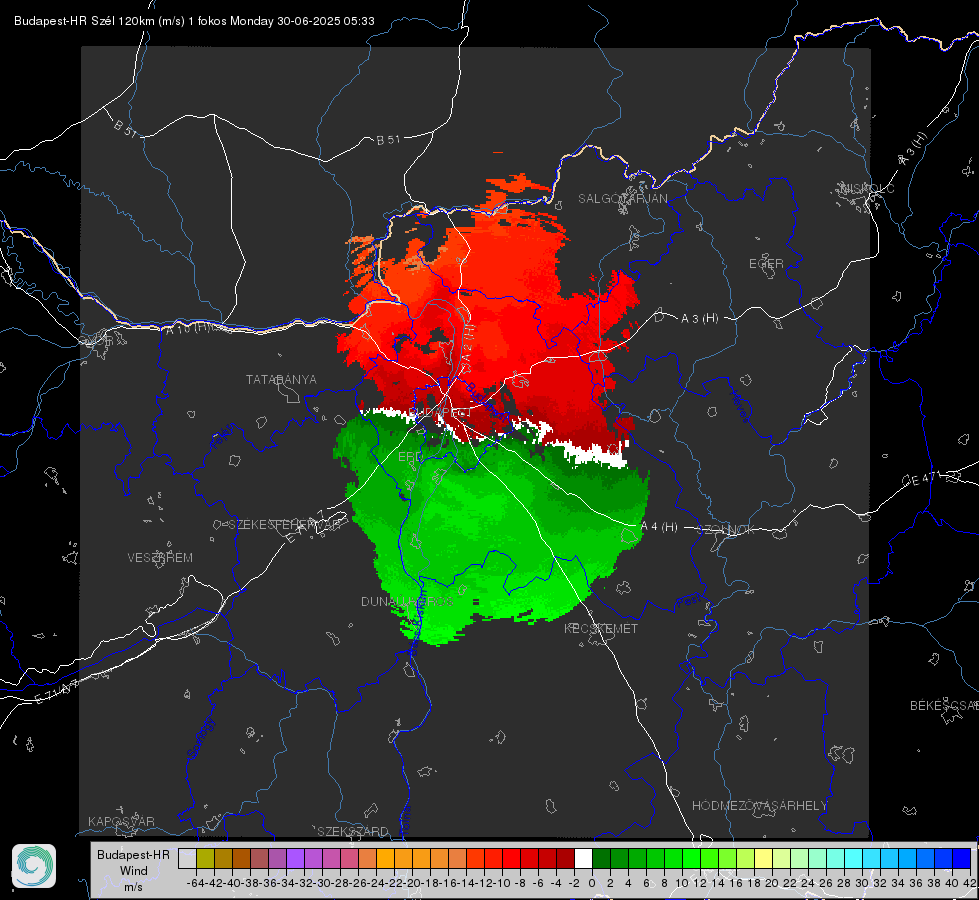Screen dimensions: 979x900
Task: Click the DUNAÚJVÁROS city label
Action: (407, 601)
